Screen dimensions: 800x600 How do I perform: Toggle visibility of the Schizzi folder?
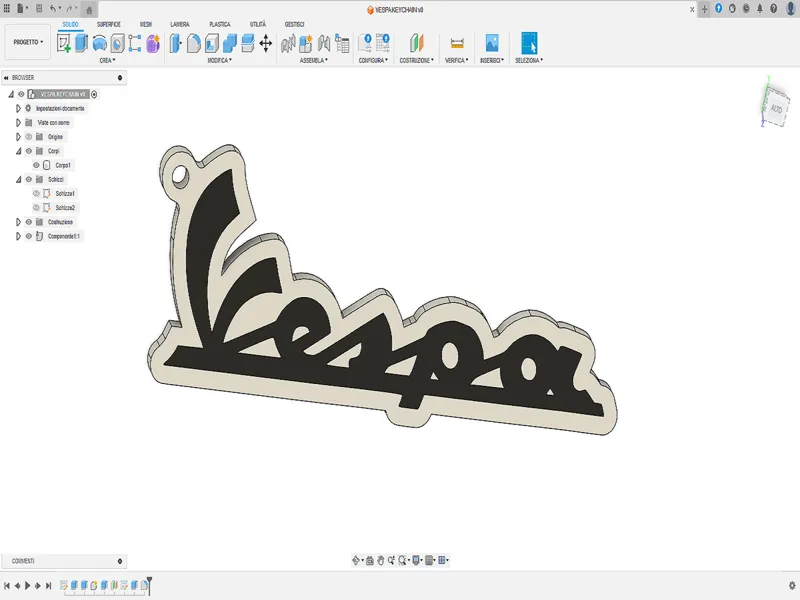29,179
